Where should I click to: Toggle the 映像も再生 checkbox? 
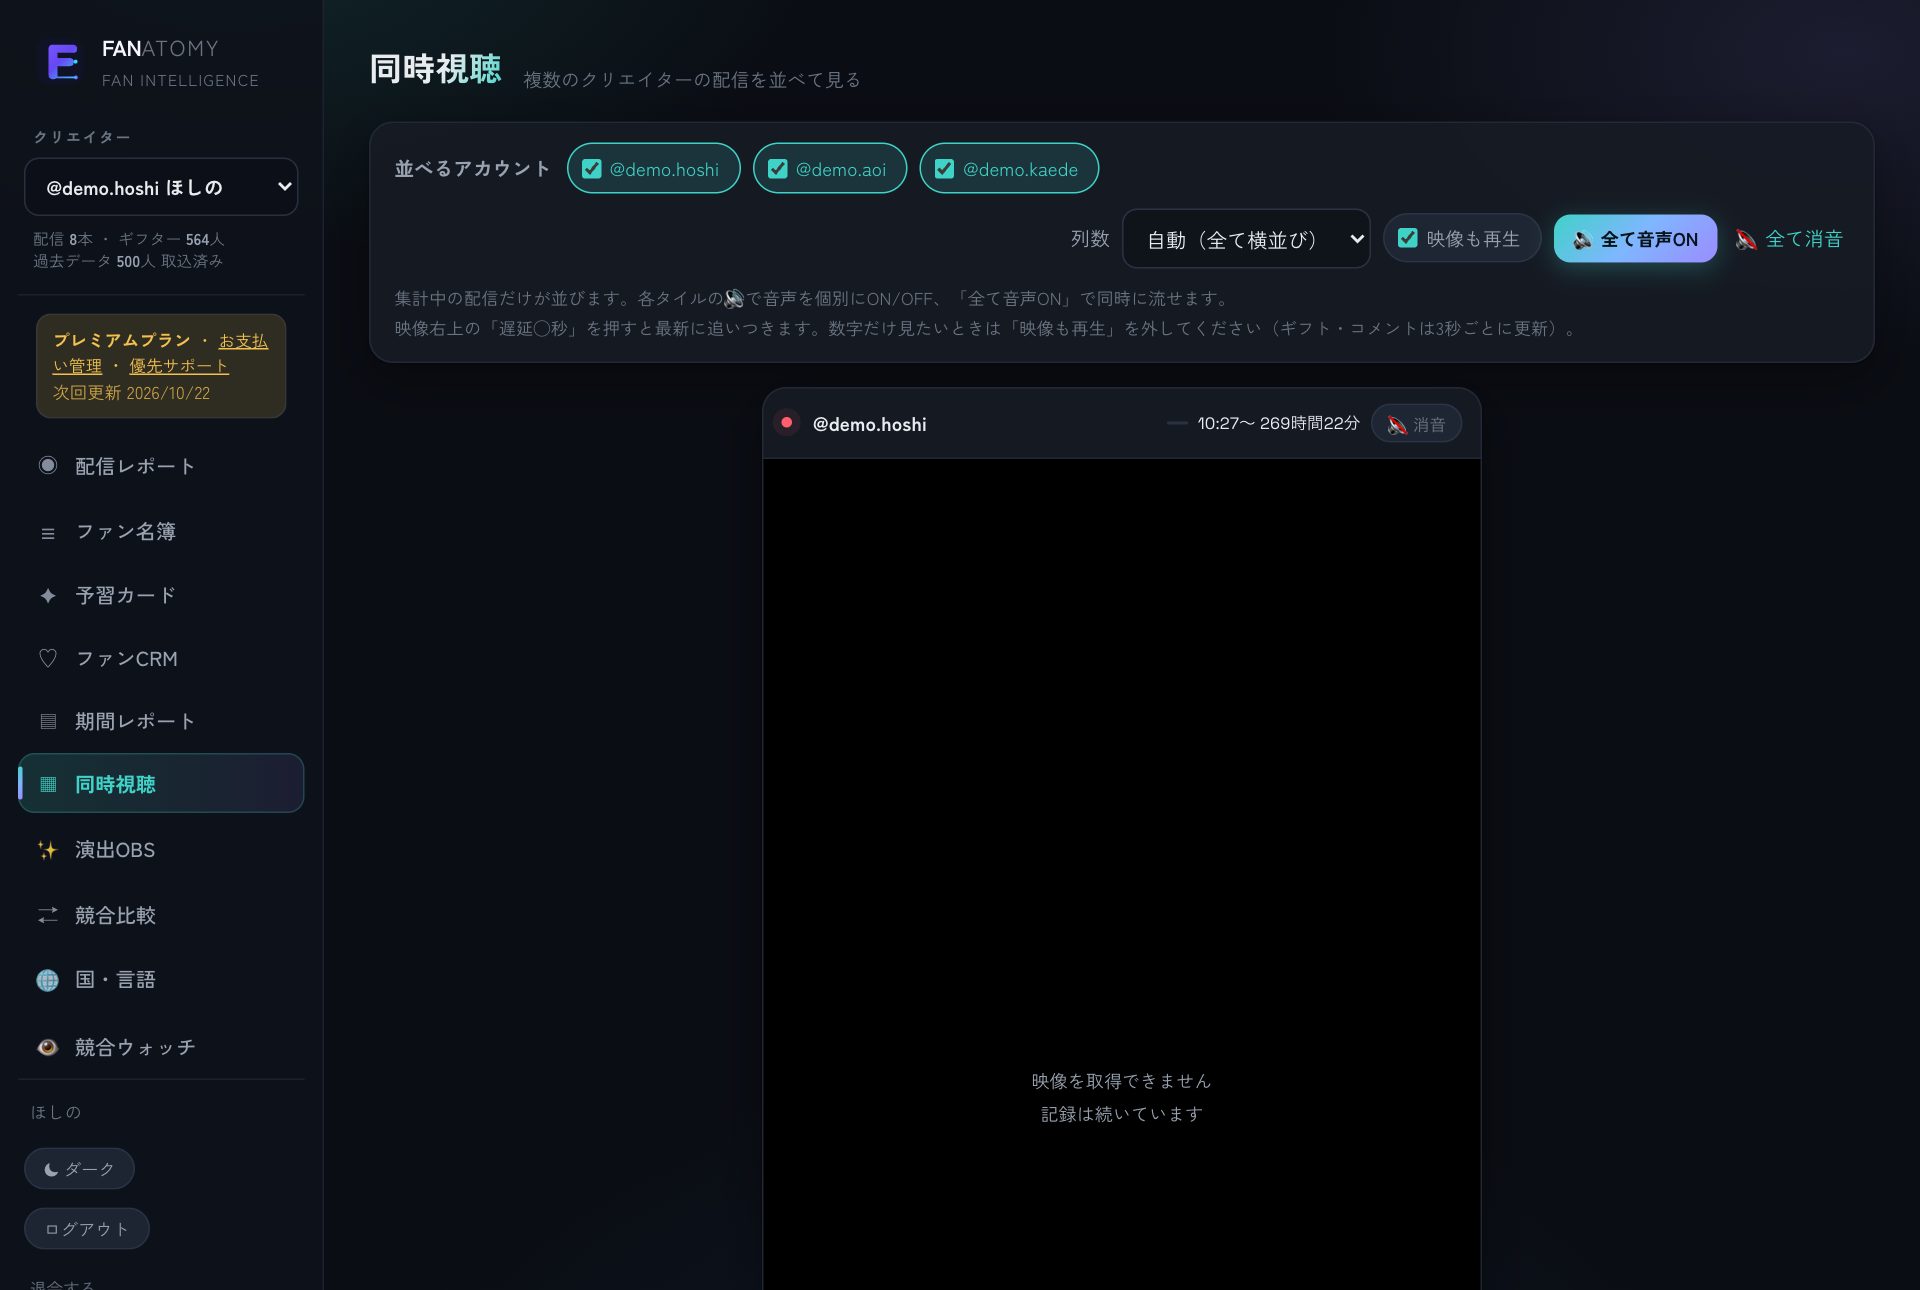coord(1408,238)
